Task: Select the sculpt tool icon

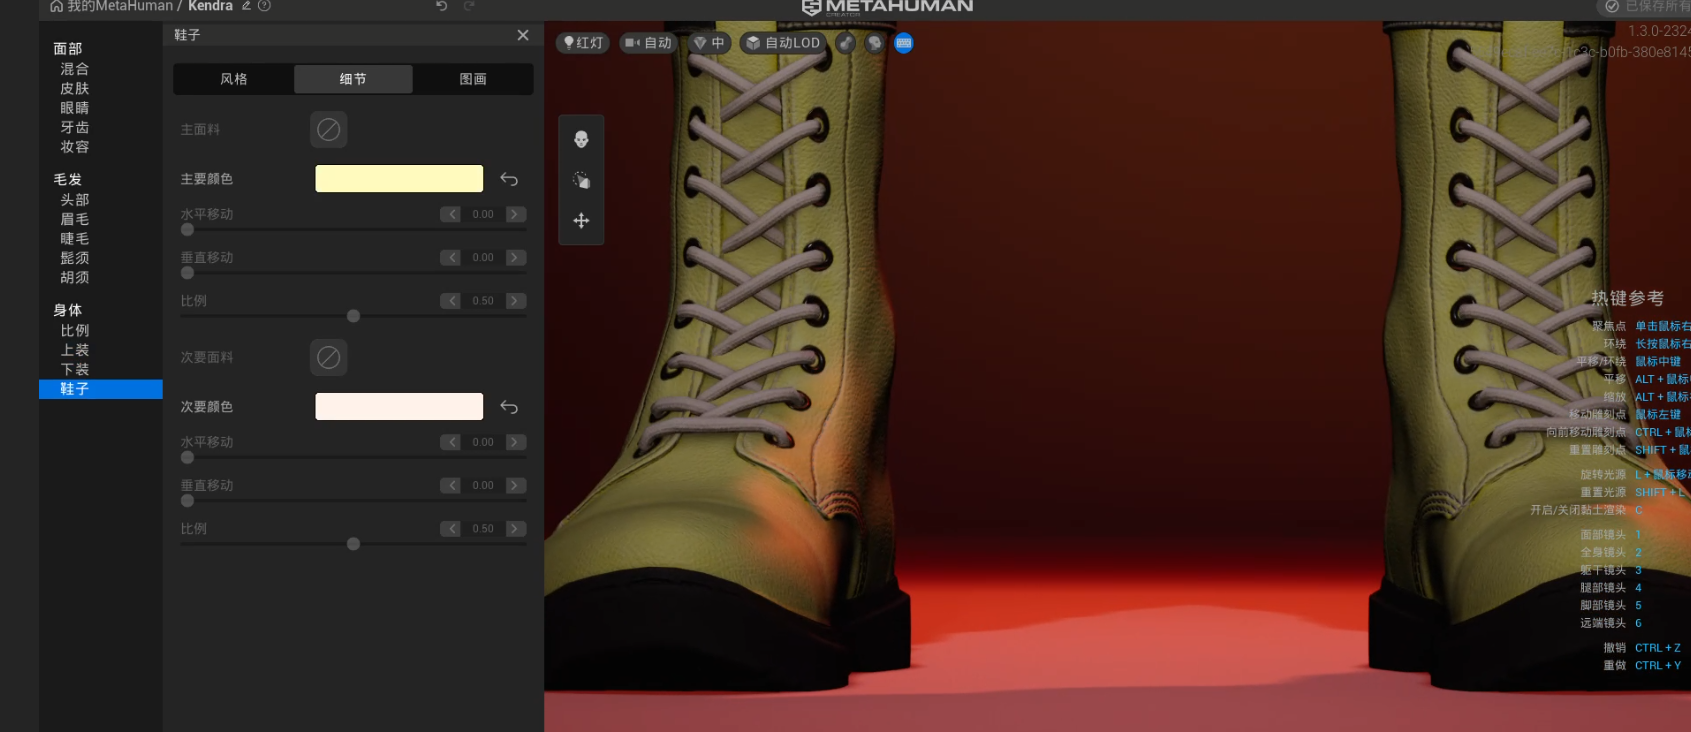Action: click(581, 180)
